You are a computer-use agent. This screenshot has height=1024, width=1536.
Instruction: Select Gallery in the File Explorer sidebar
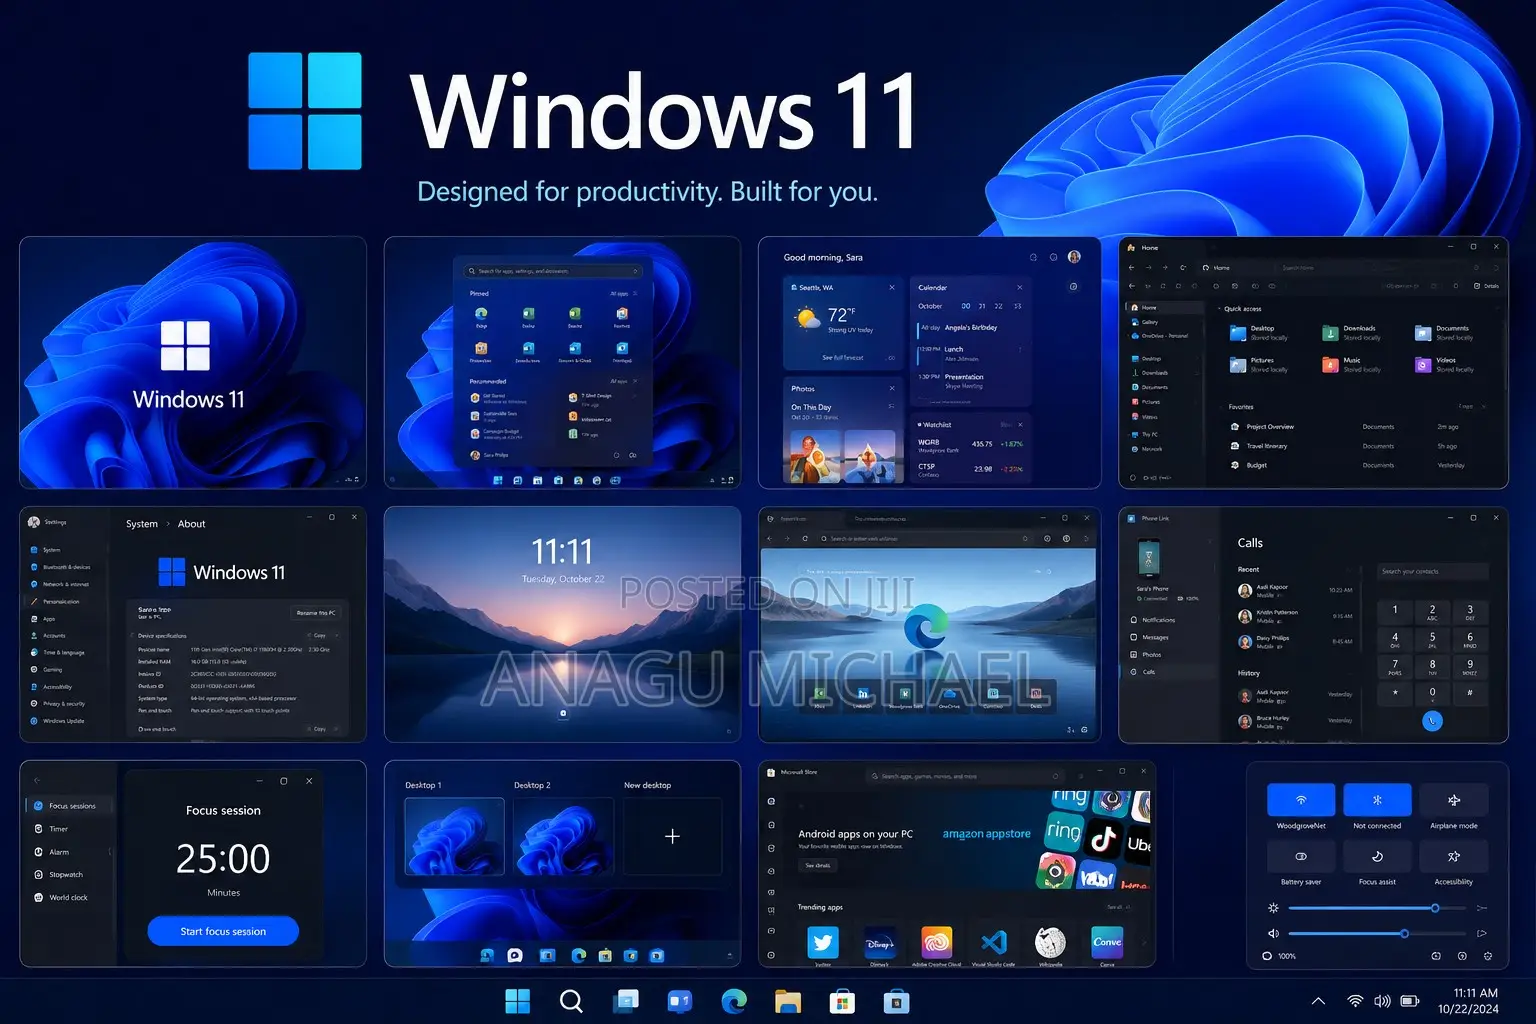pyautogui.click(x=1146, y=322)
